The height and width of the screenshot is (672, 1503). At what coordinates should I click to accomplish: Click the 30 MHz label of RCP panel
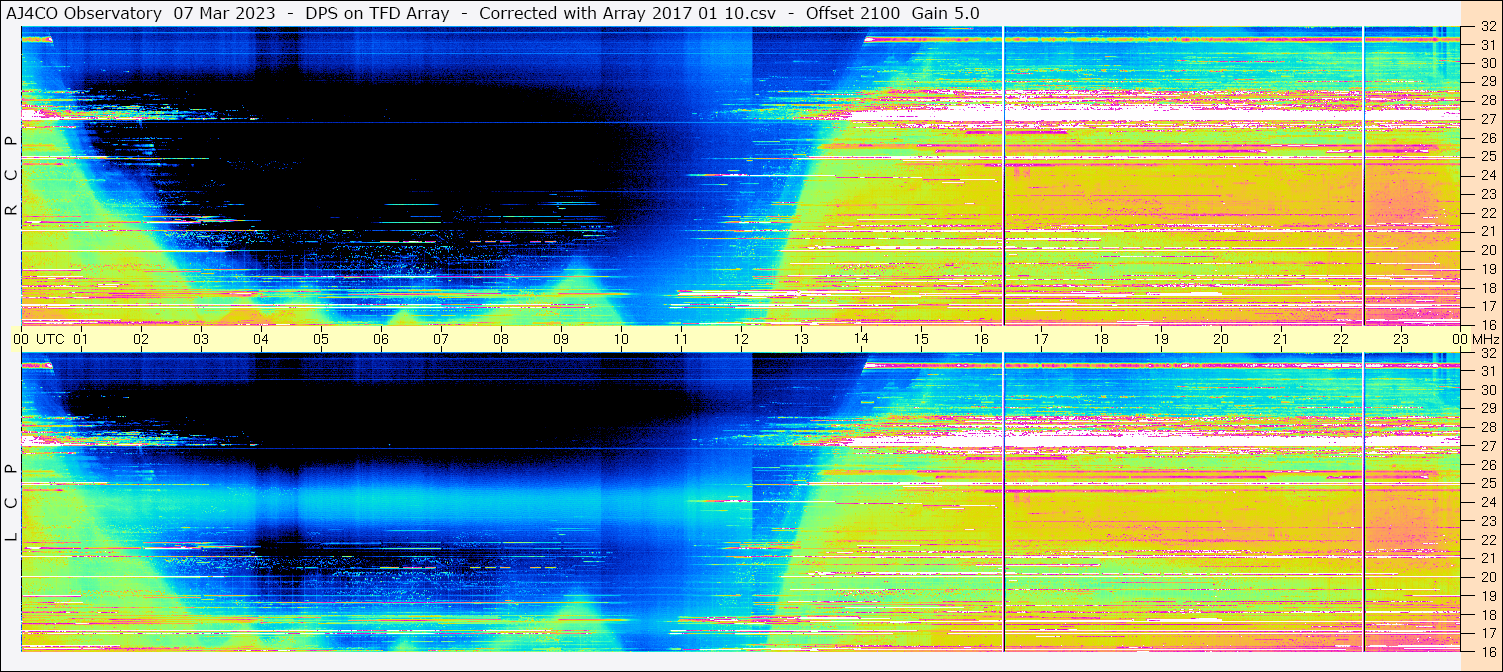coord(1488,63)
